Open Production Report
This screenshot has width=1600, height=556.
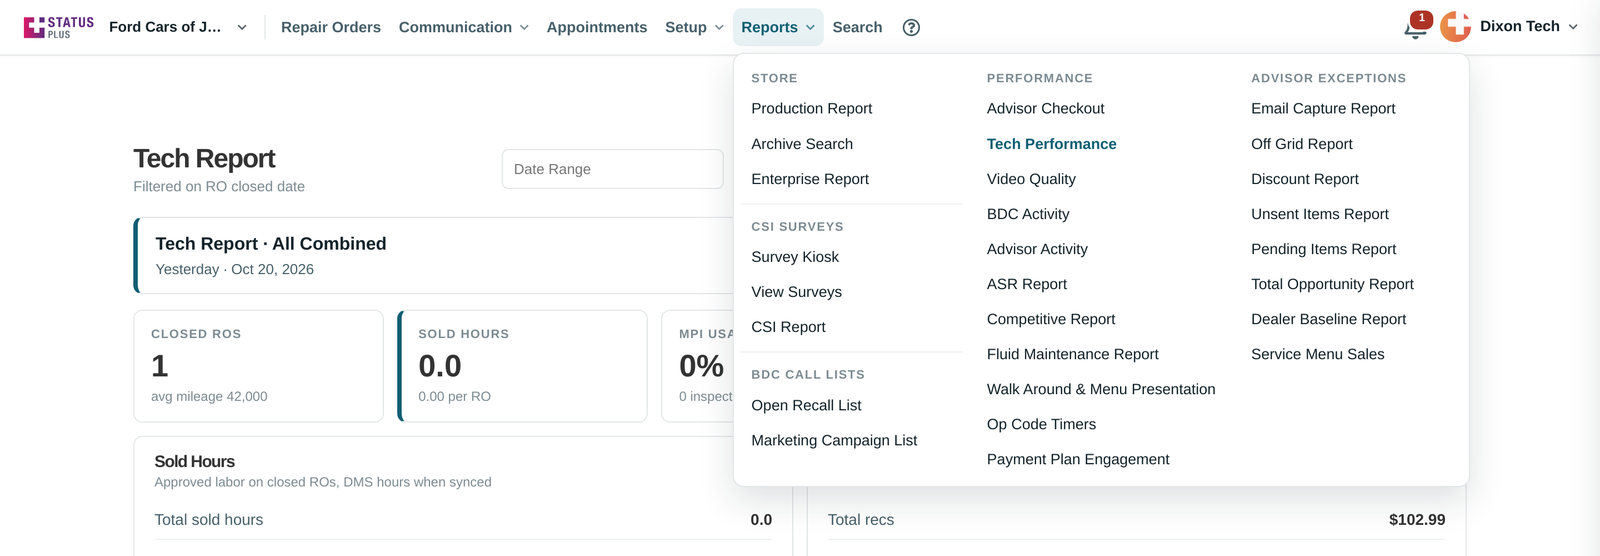tap(812, 108)
